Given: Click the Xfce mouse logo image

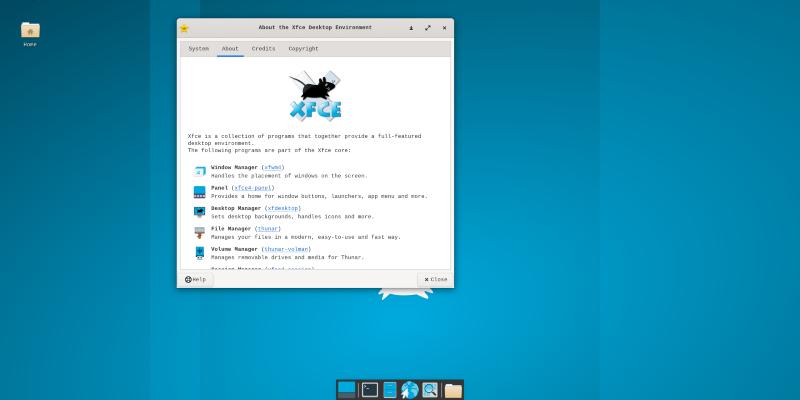Looking at the screenshot, I should [x=316, y=96].
